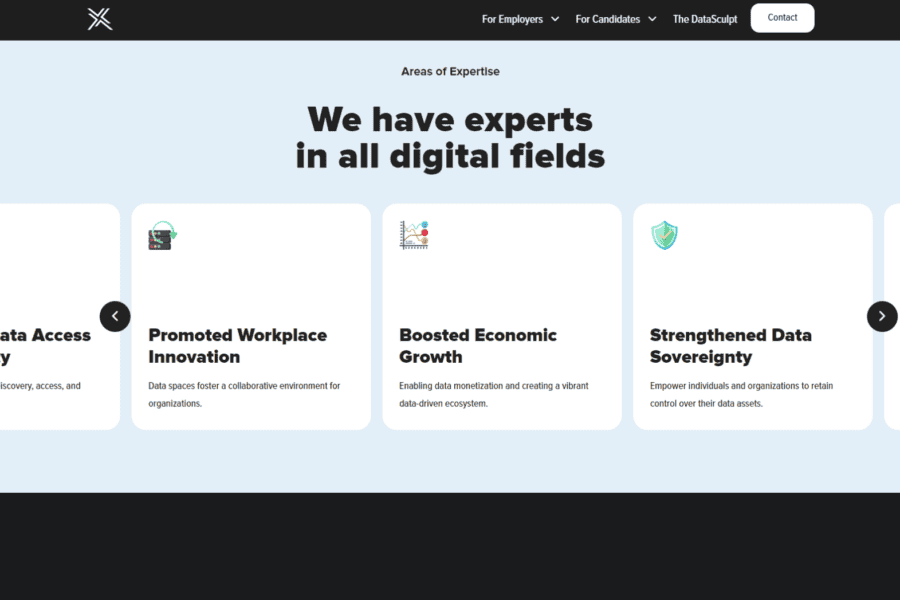Visit The DataSculpt link
Viewport: 900px width, 600px height.
coord(705,19)
